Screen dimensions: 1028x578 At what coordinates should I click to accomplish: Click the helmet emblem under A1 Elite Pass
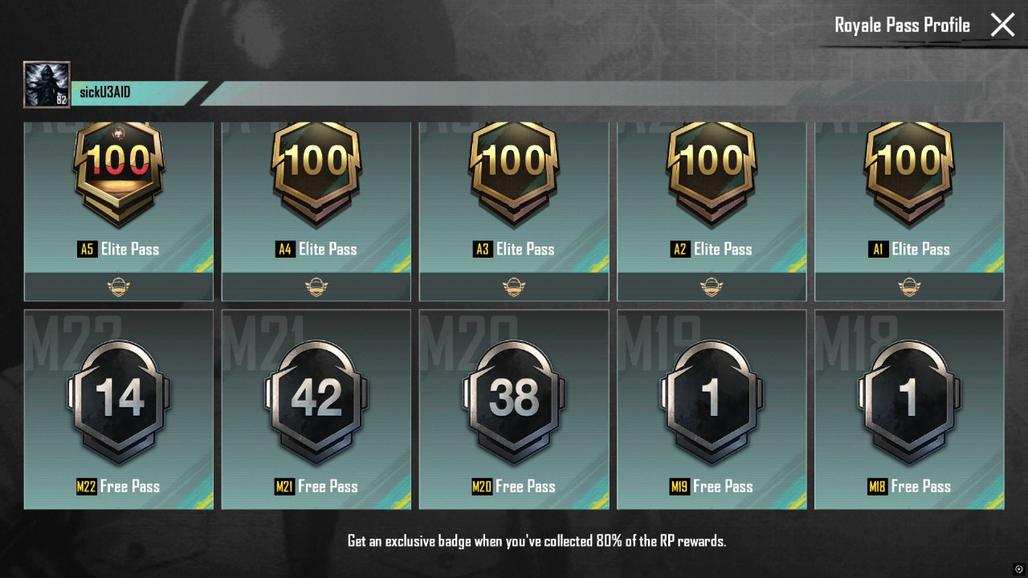[909, 287]
